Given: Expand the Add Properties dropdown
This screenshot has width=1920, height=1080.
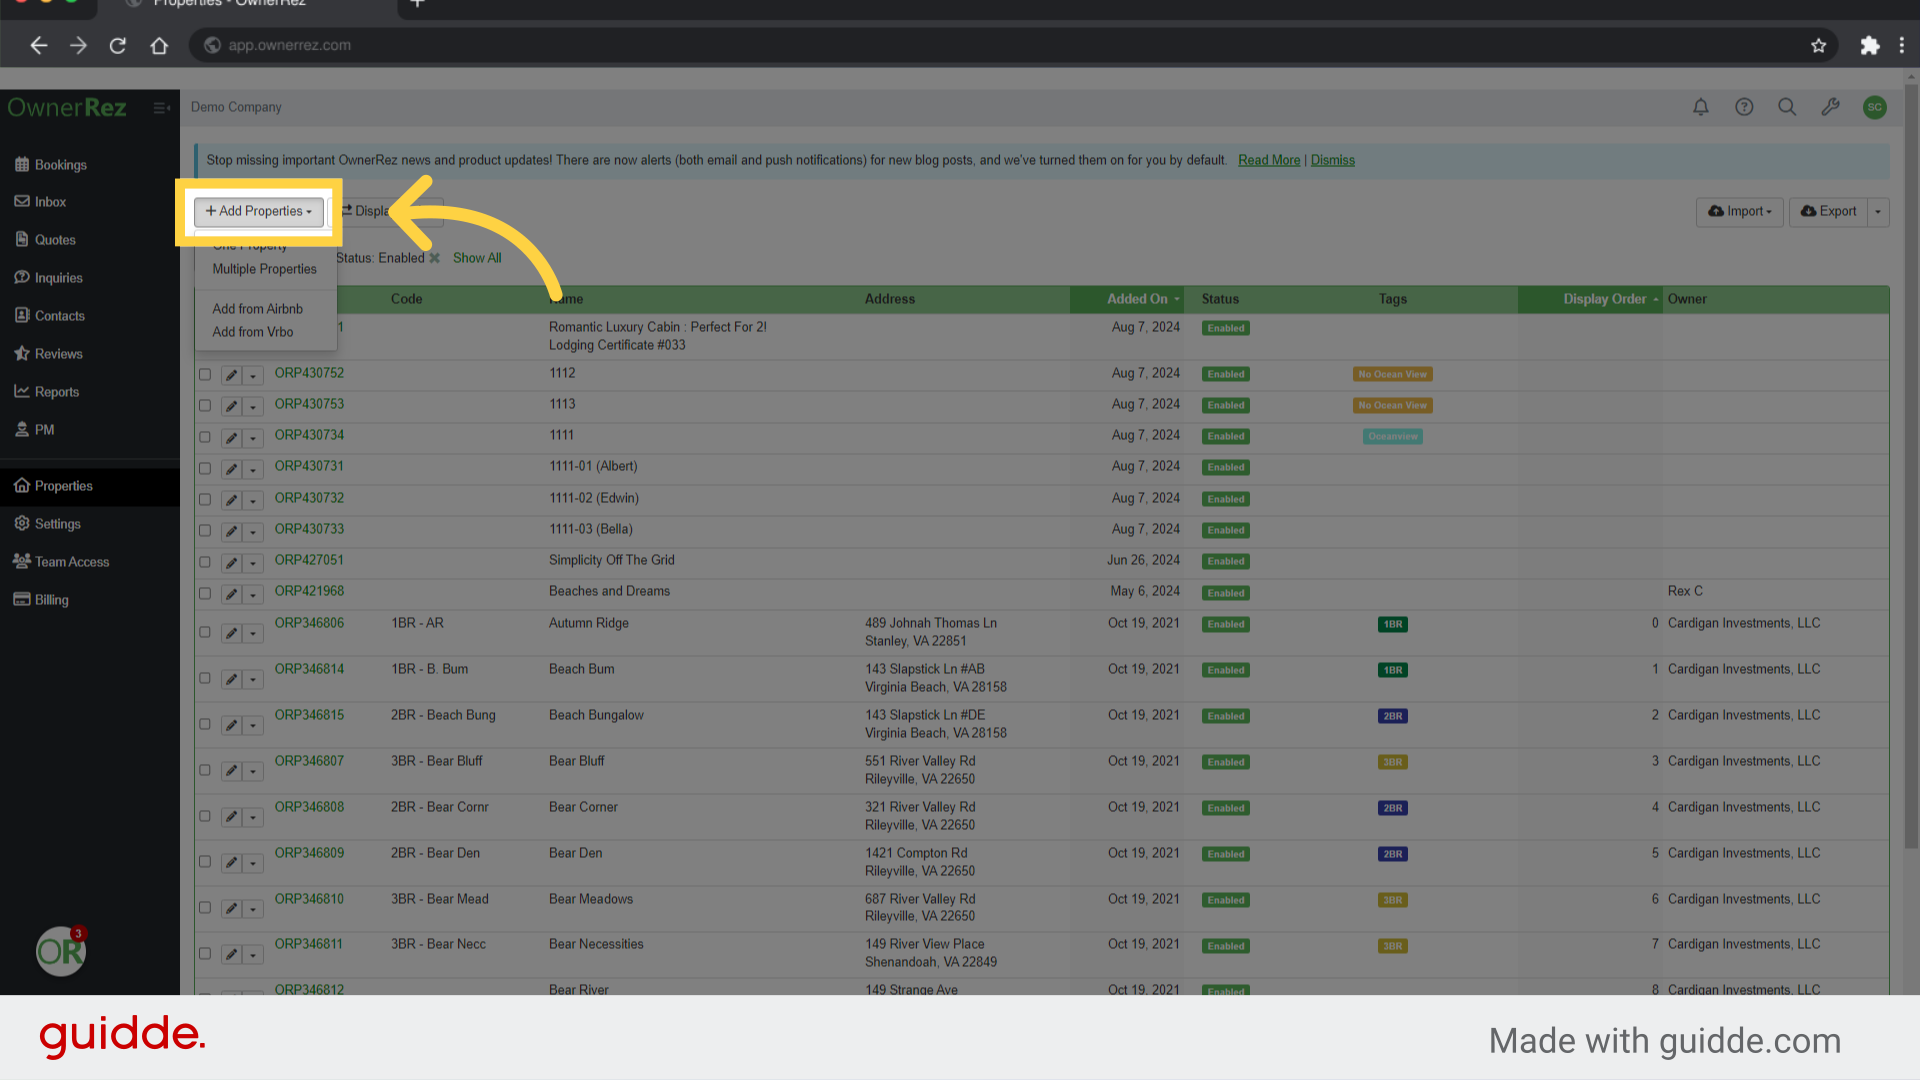Looking at the screenshot, I should click(x=258, y=211).
